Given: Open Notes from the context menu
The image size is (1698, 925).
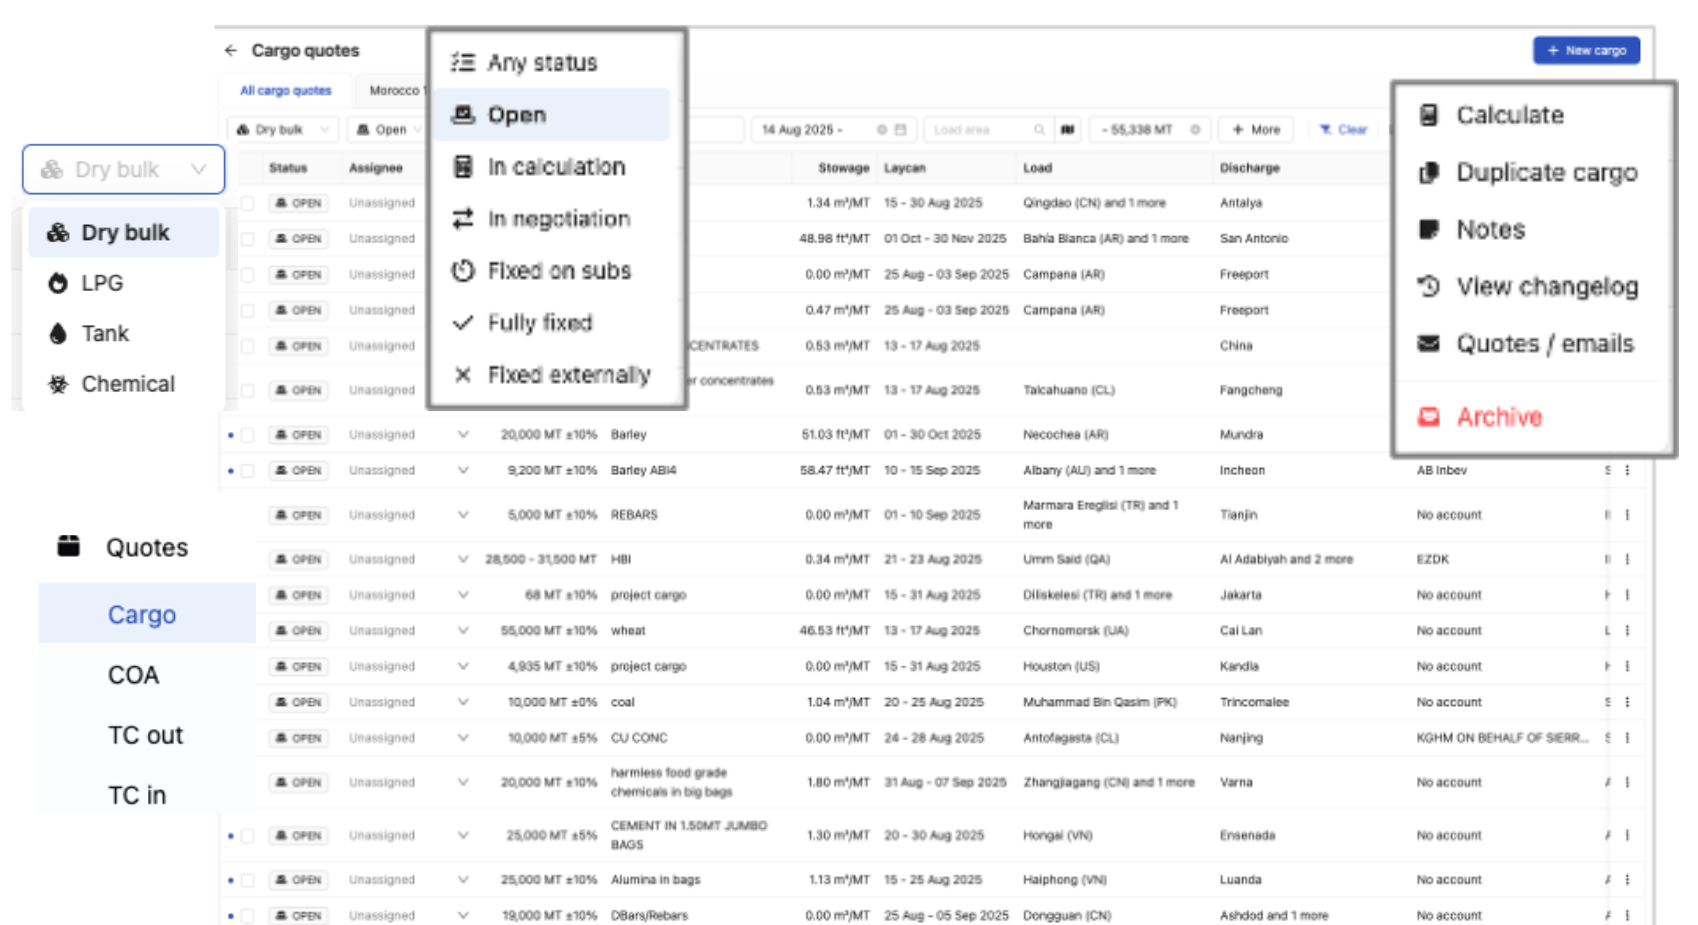Looking at the screenshot, I should point(1489,230).
